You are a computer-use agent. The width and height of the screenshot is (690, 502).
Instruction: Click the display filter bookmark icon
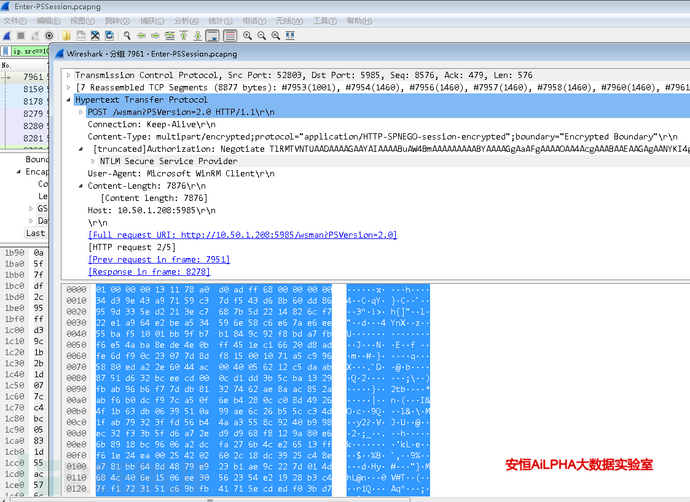(x=6, y=51)
